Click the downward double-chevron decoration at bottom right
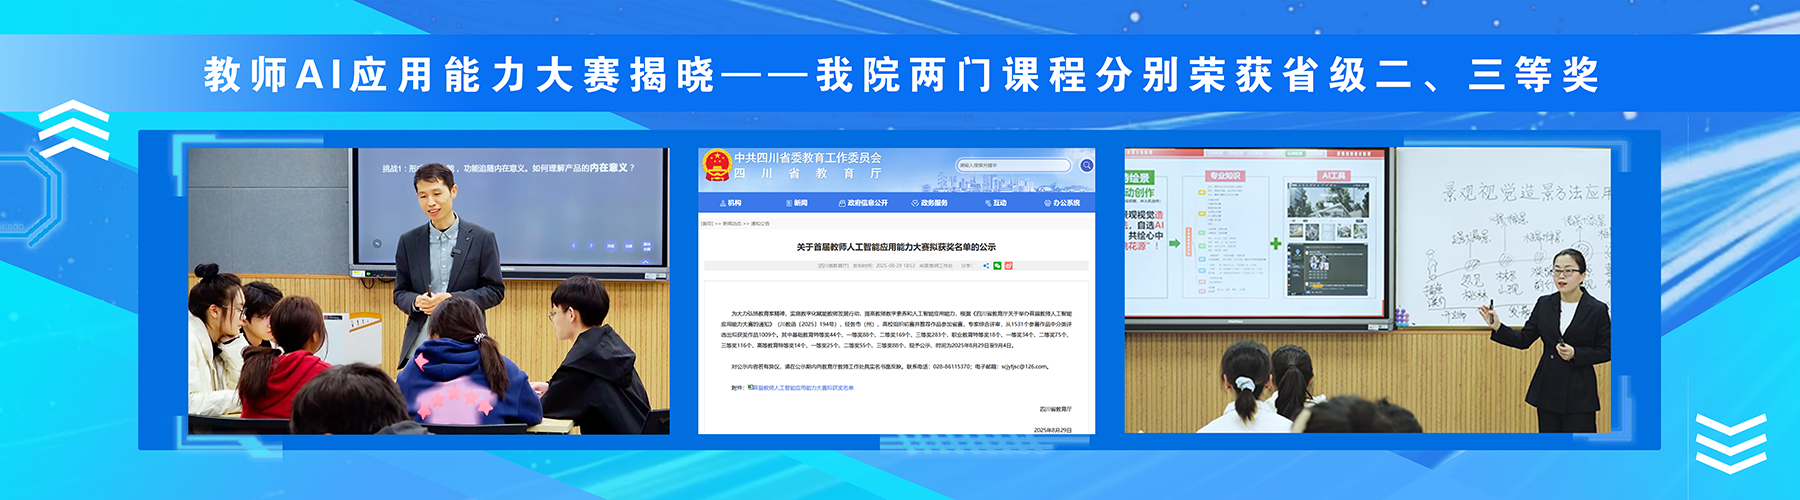The height and width of the screenshot is (500, 1800). point(1730,442)
